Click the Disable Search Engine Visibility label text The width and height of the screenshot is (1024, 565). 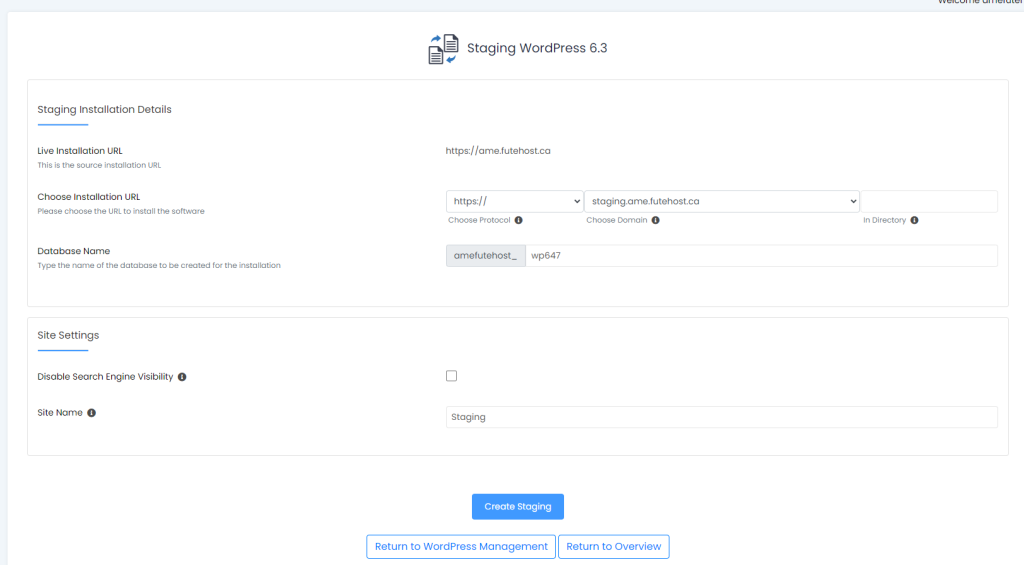(105, 377)
